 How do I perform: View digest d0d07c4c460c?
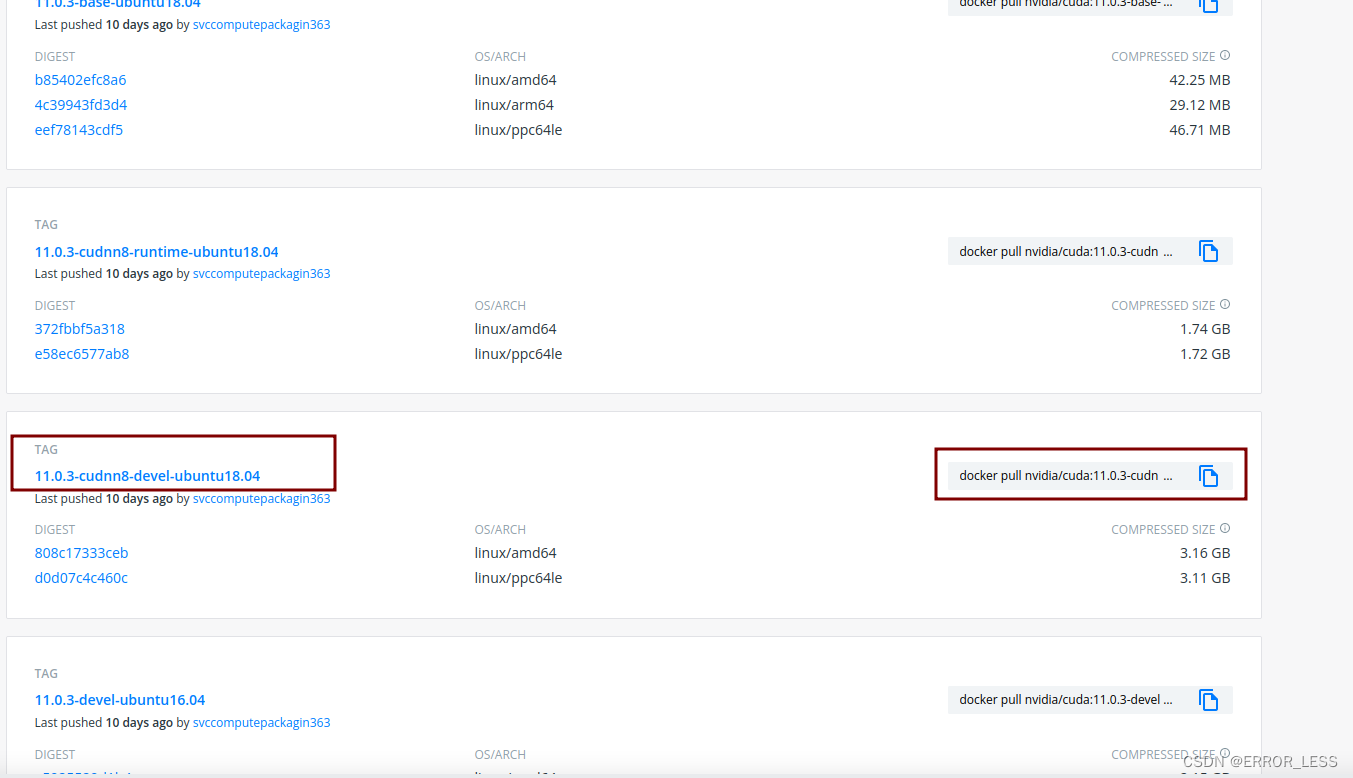(x=81, y=577)
